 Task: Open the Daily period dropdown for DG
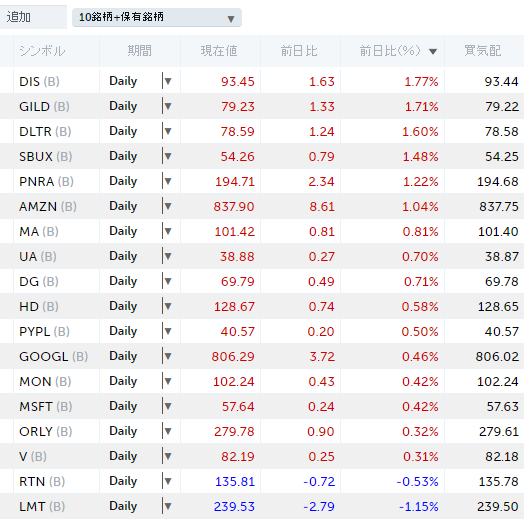point(140,281)
